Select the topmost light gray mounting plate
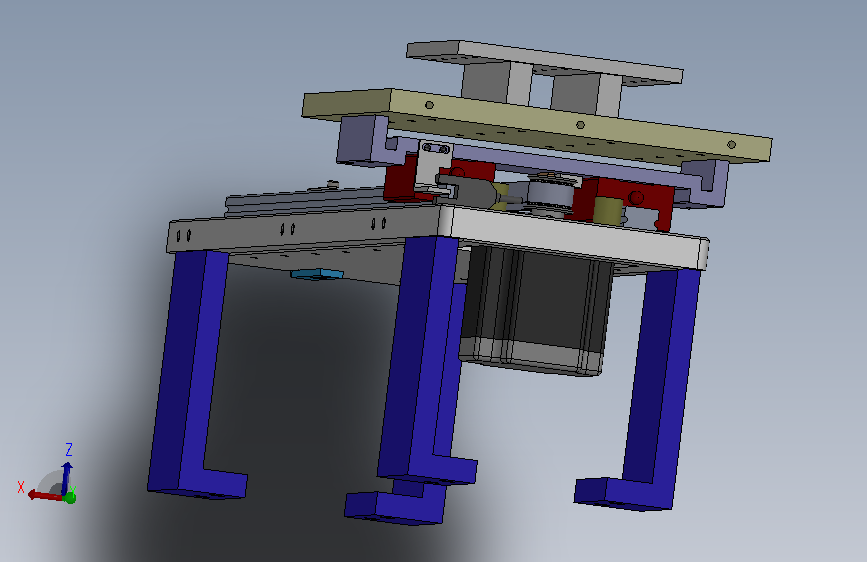The height and width of the screenshot is (562, 867). (545, 62)
